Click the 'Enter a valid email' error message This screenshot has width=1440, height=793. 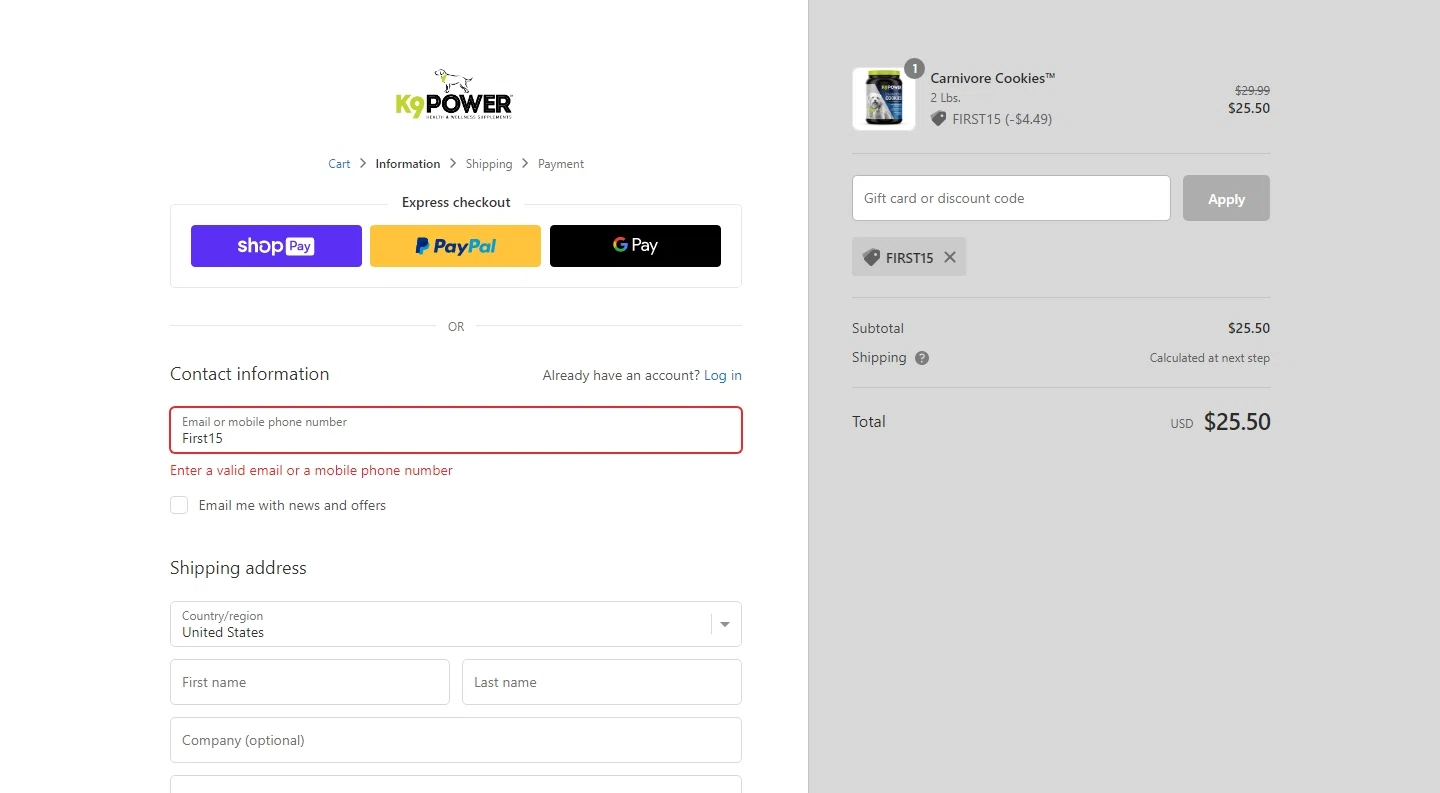tap(311, 470)
